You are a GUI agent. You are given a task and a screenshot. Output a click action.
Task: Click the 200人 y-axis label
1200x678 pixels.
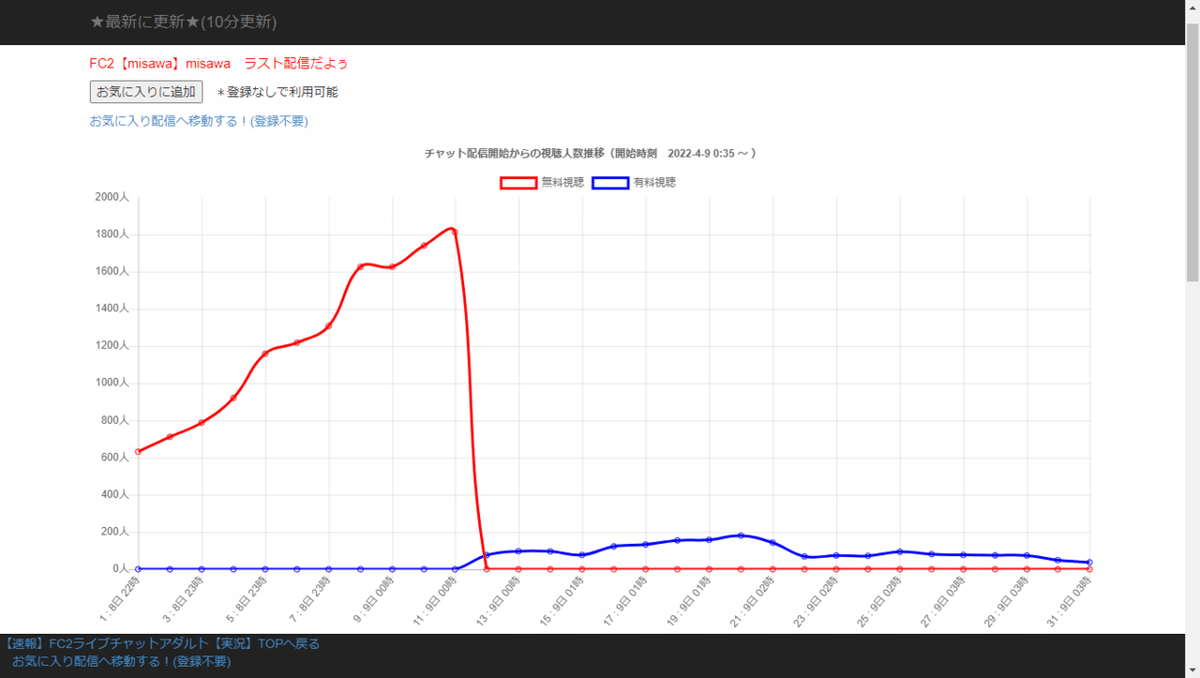(115, 532)
